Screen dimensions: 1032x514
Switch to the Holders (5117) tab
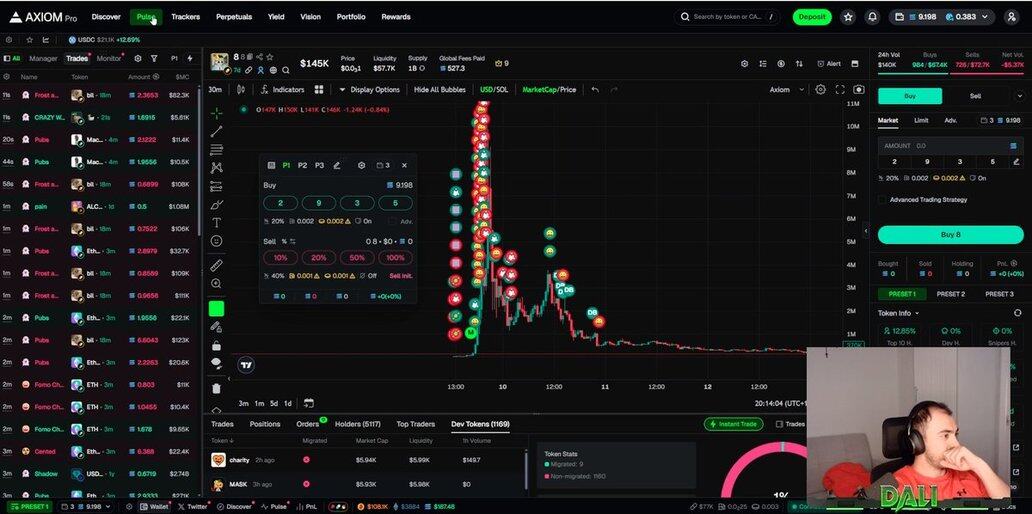pyautogui.click(x=357, y=424)
